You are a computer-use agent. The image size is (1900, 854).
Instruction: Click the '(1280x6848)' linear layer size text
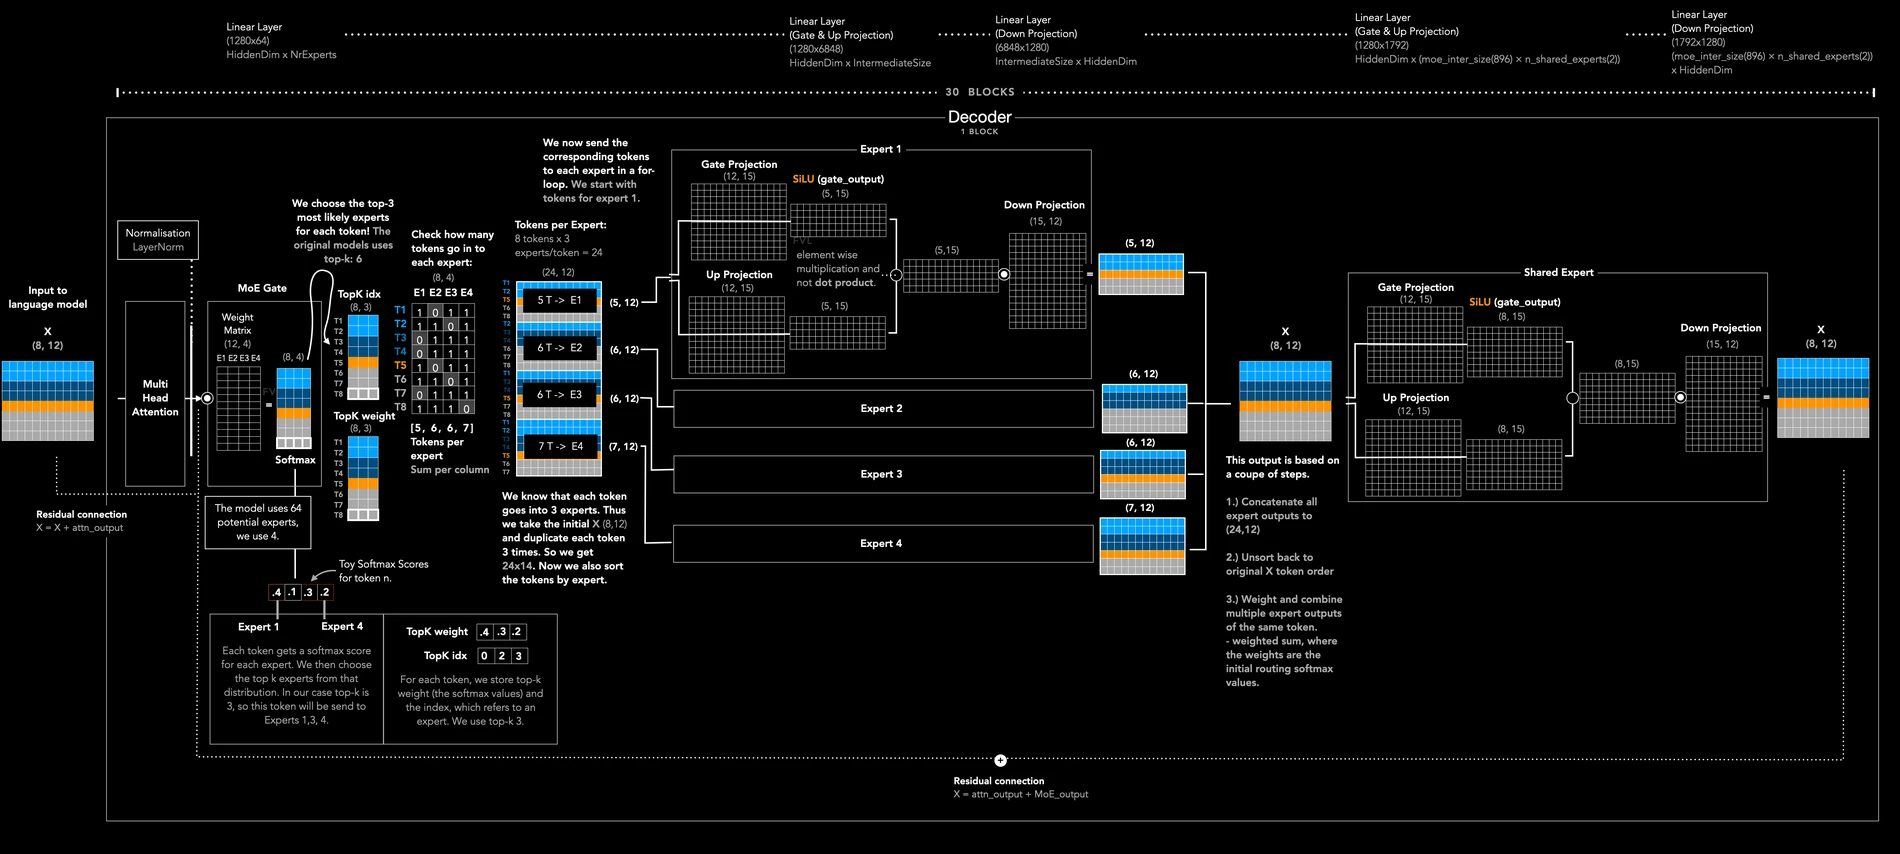[x=816, y=49]
